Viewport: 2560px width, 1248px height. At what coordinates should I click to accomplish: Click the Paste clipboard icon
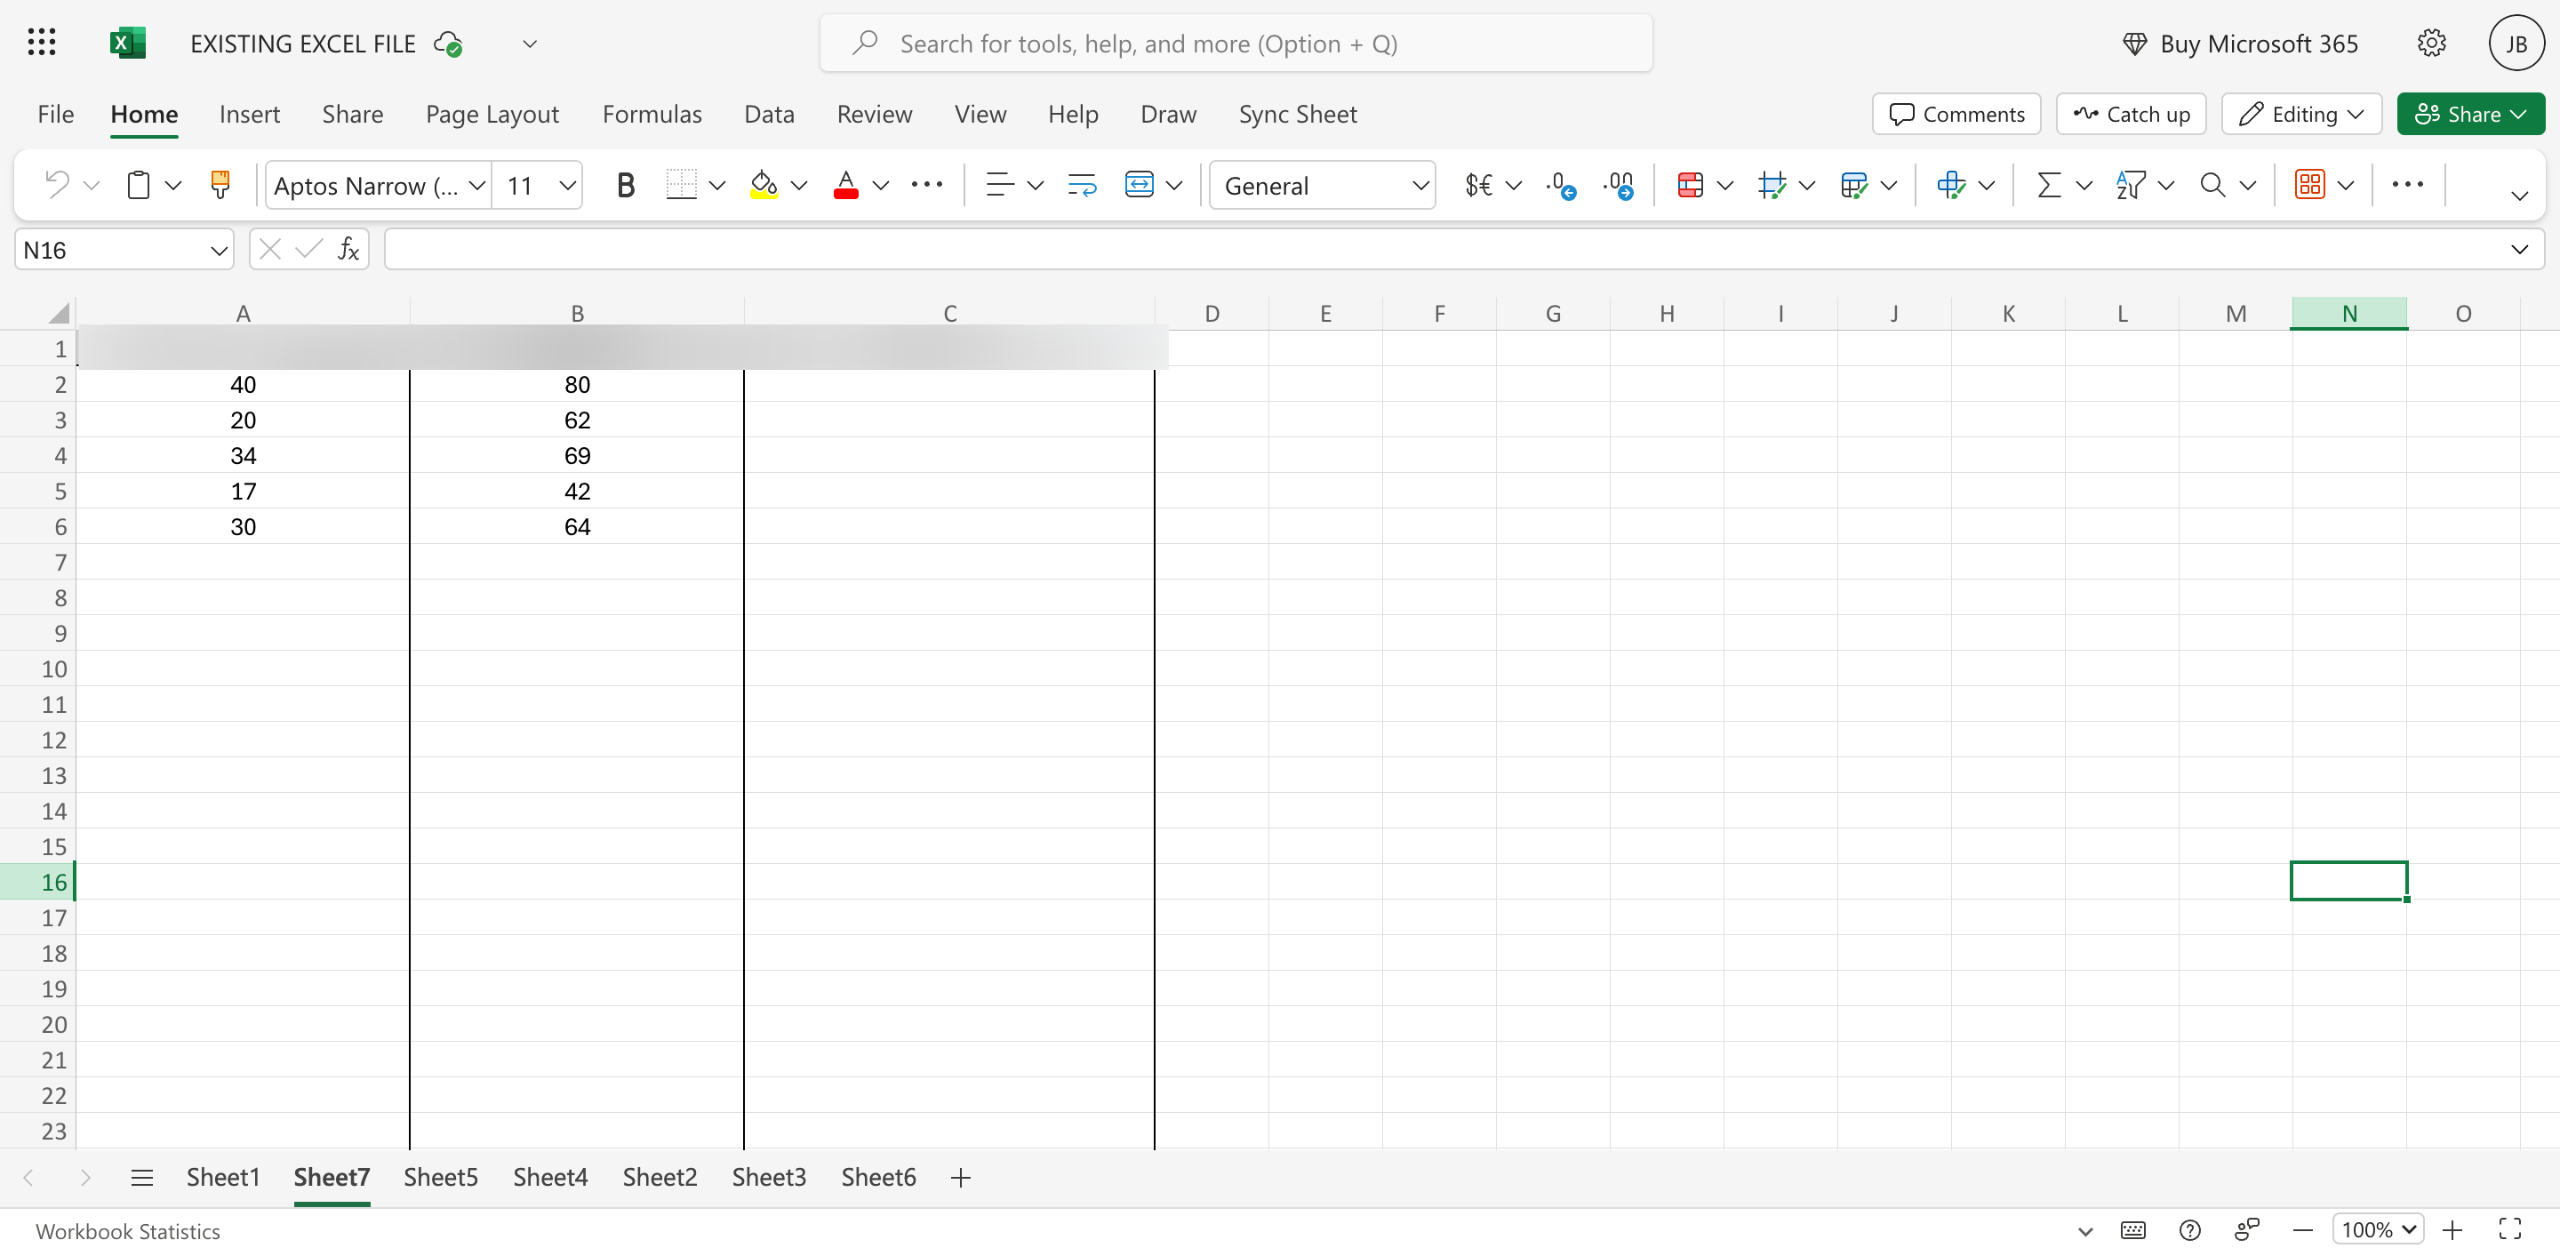click(x=138, y=185)
